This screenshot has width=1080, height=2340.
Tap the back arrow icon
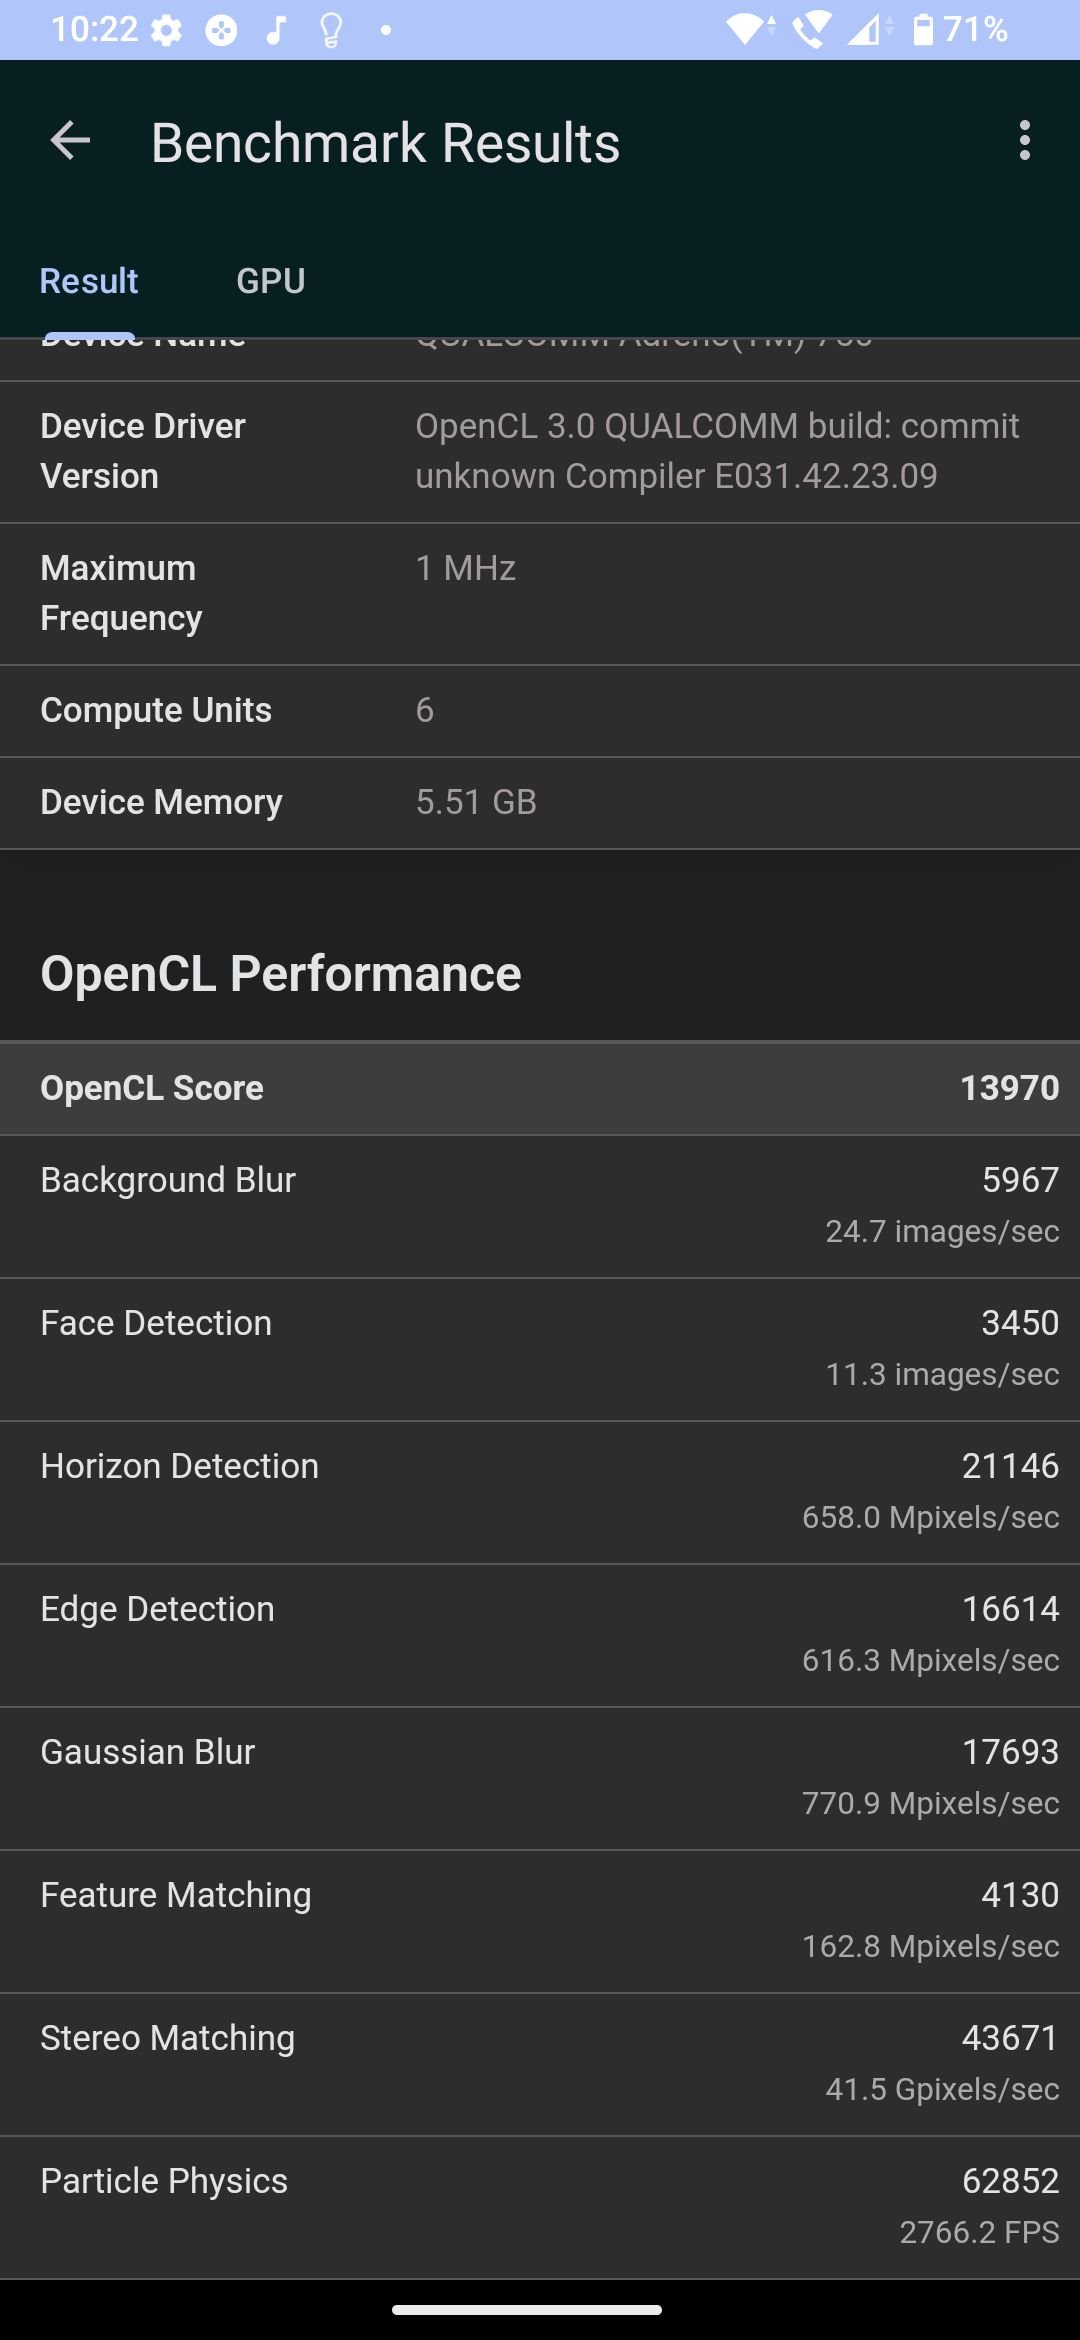tap(70, 141)
